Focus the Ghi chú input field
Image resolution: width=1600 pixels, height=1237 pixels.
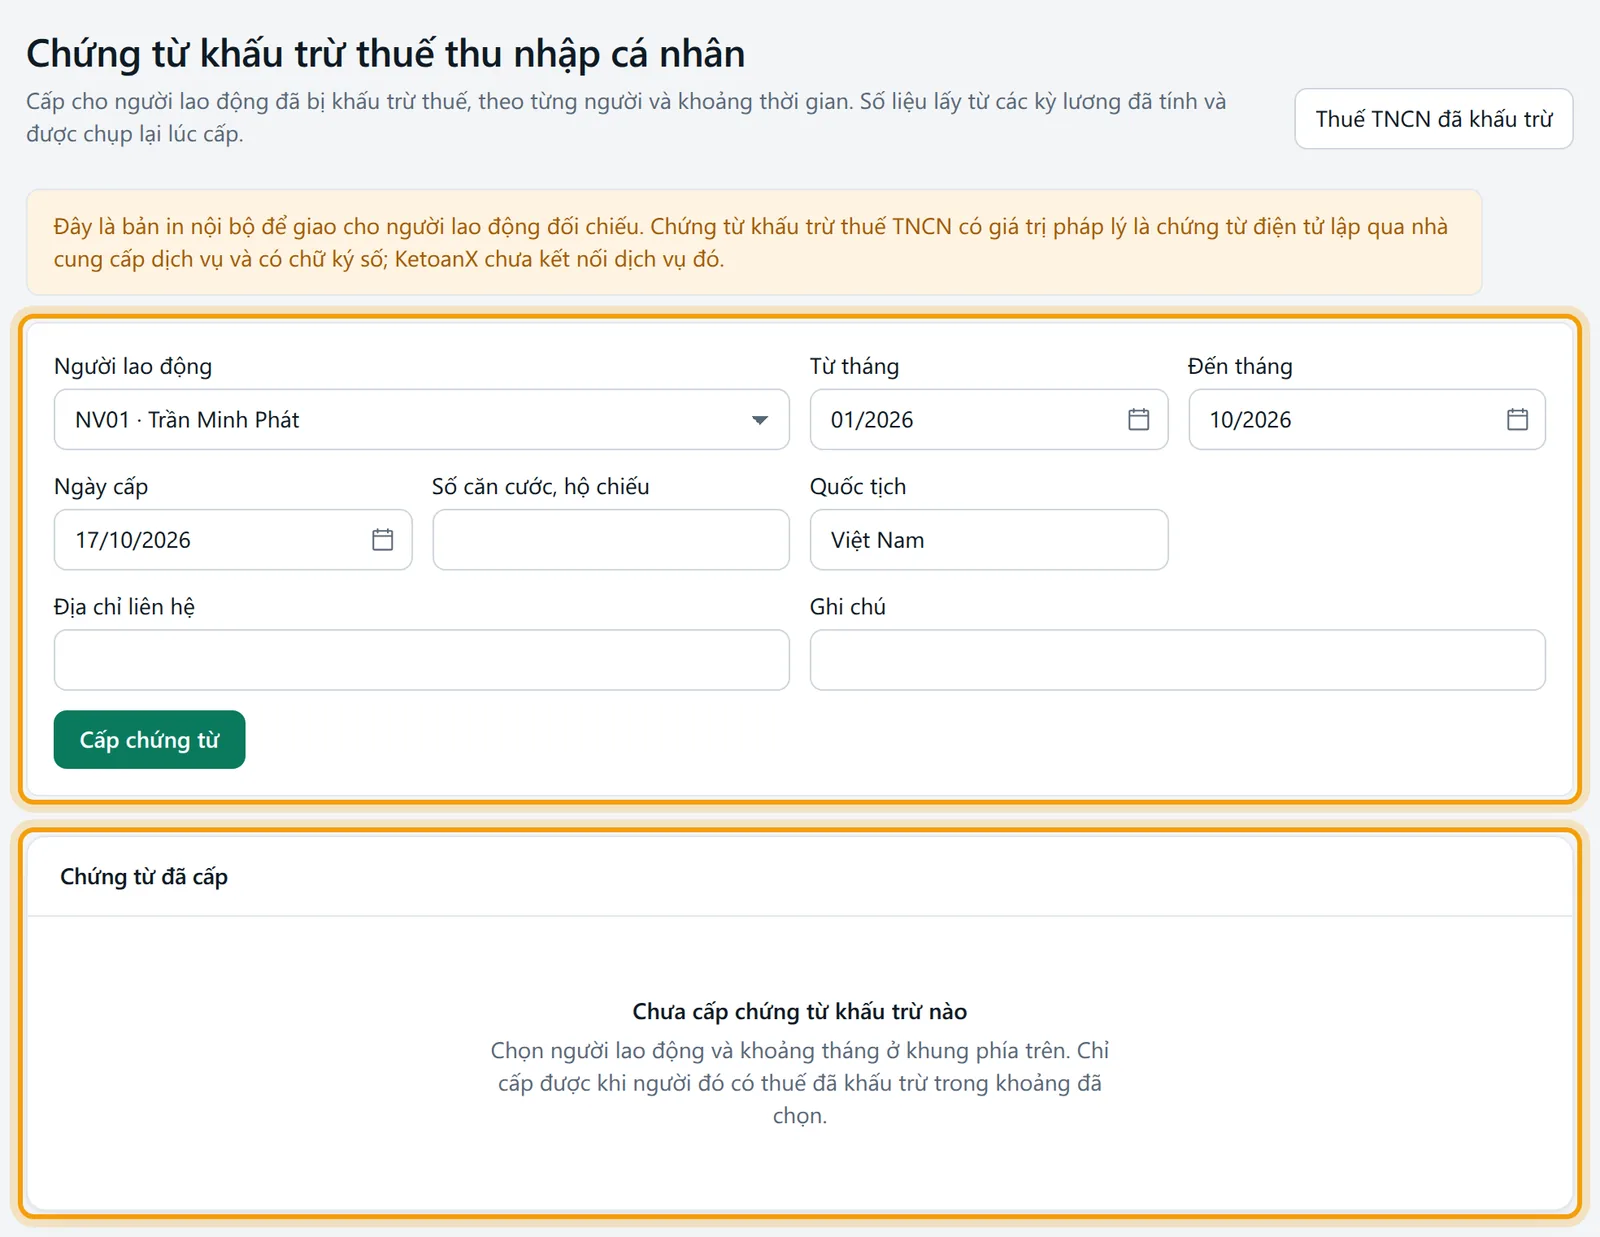[1177, 660]
